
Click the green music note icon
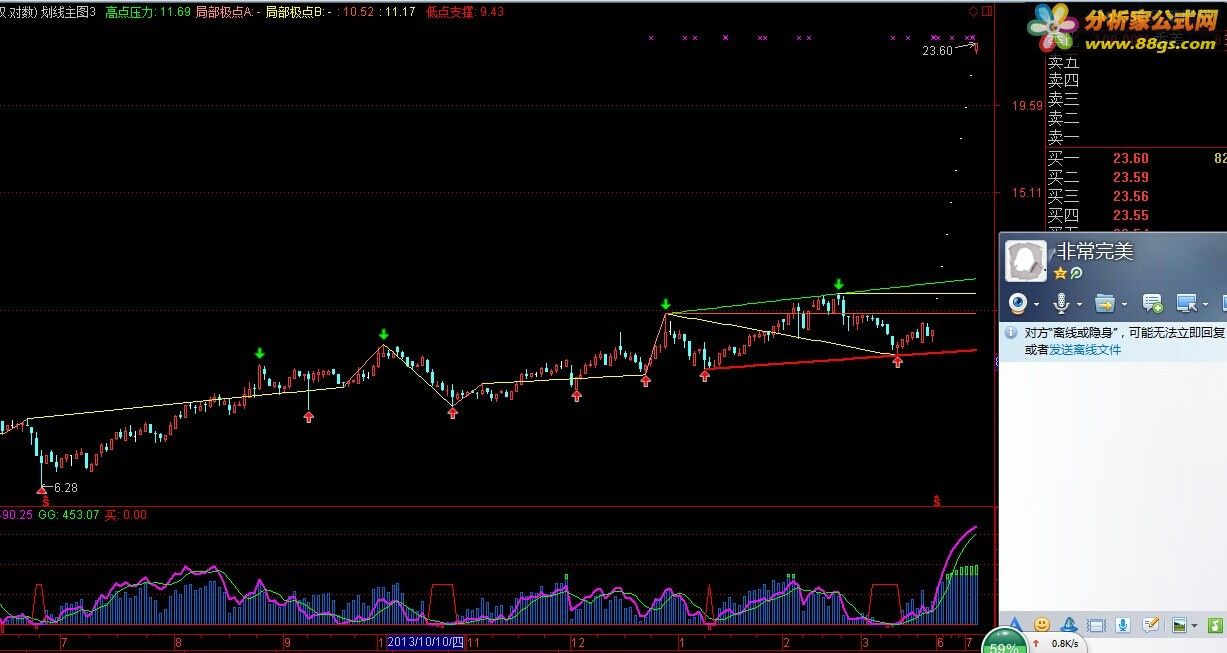(1215, 625)
